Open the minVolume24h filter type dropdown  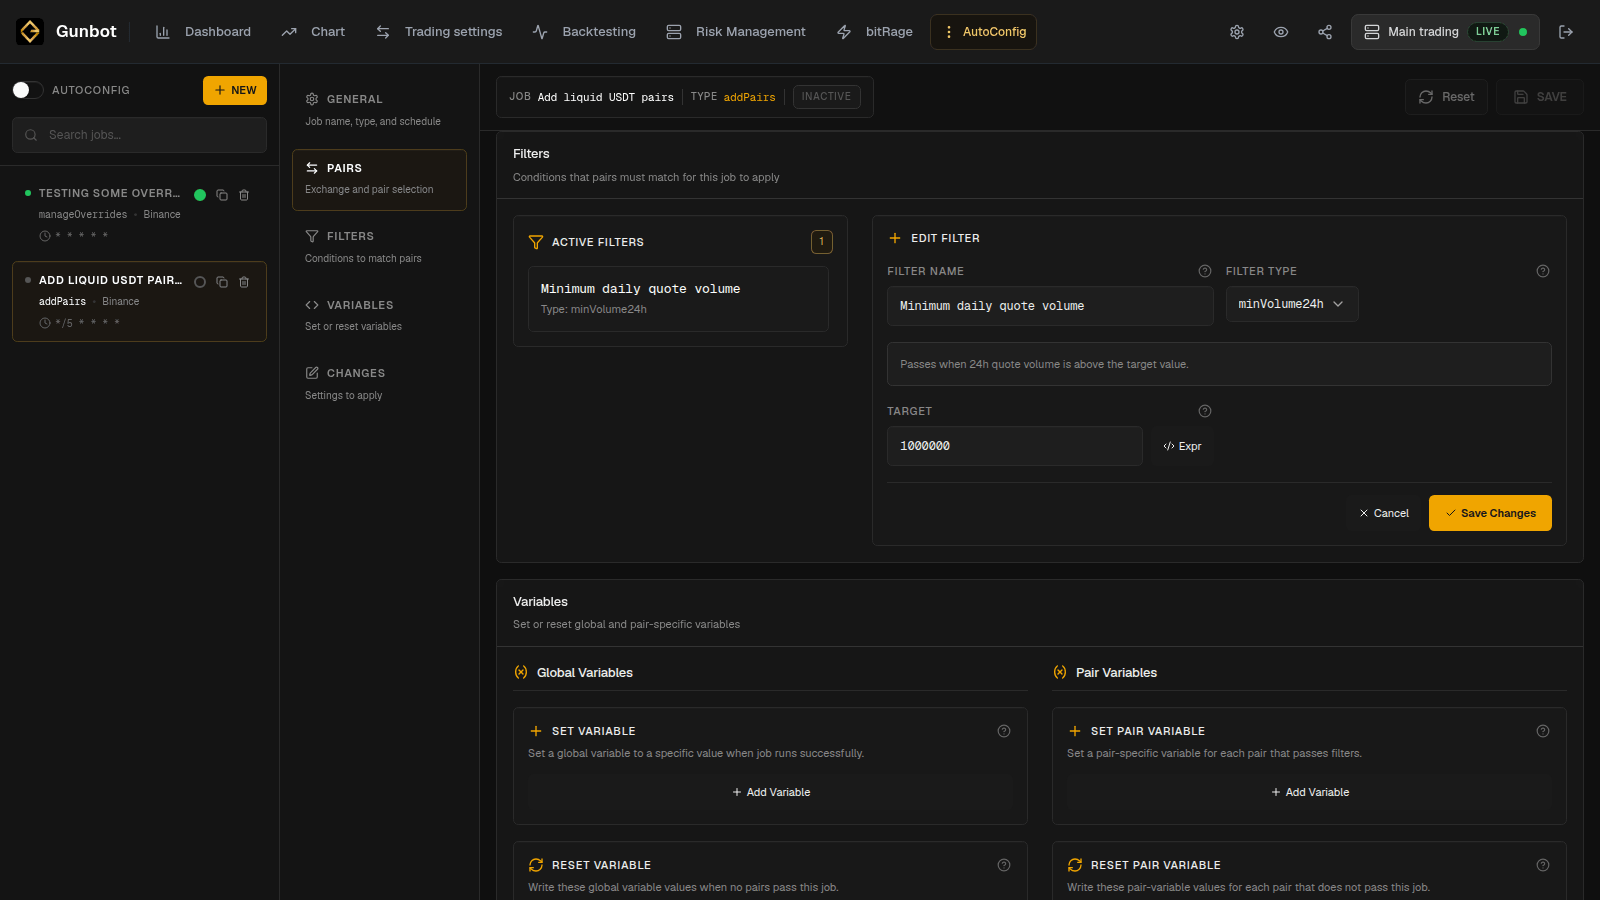[1292, 304]
